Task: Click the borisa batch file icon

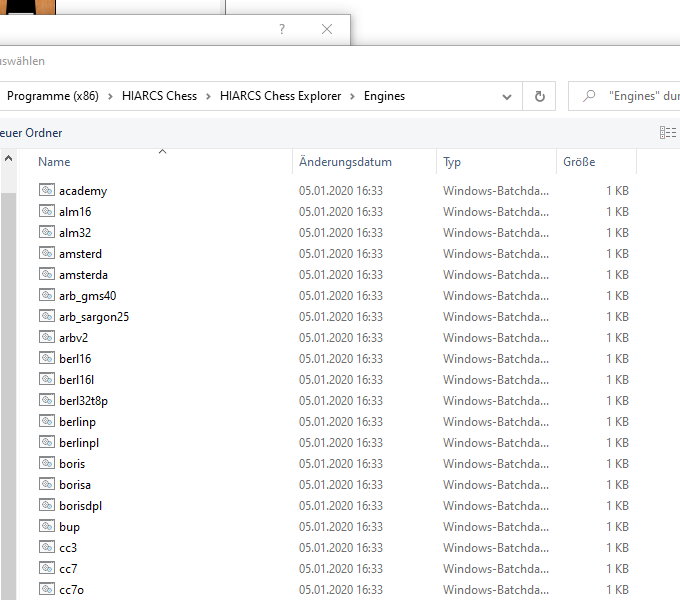Action: pyautogui.click(x=47, y=484)
